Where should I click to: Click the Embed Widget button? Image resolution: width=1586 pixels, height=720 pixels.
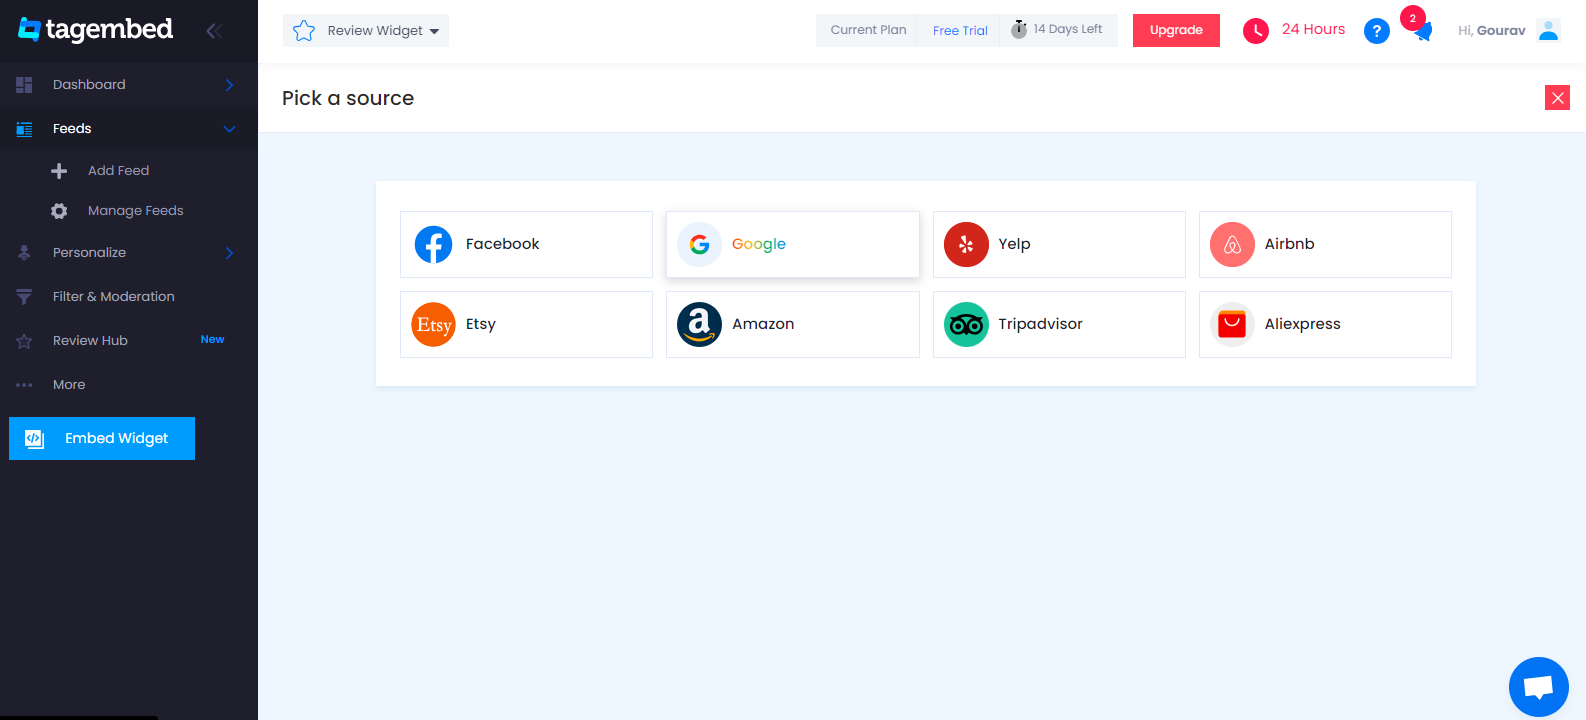click(102, 439)
